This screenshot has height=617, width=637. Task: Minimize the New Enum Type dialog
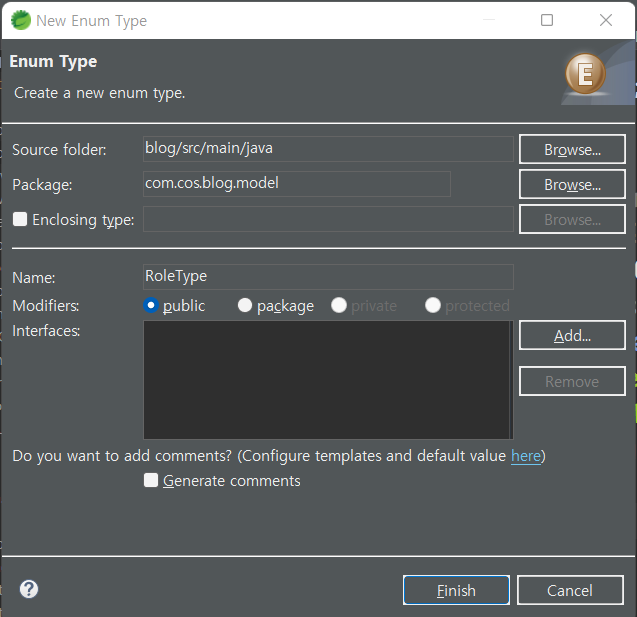[x=489, y=20]
